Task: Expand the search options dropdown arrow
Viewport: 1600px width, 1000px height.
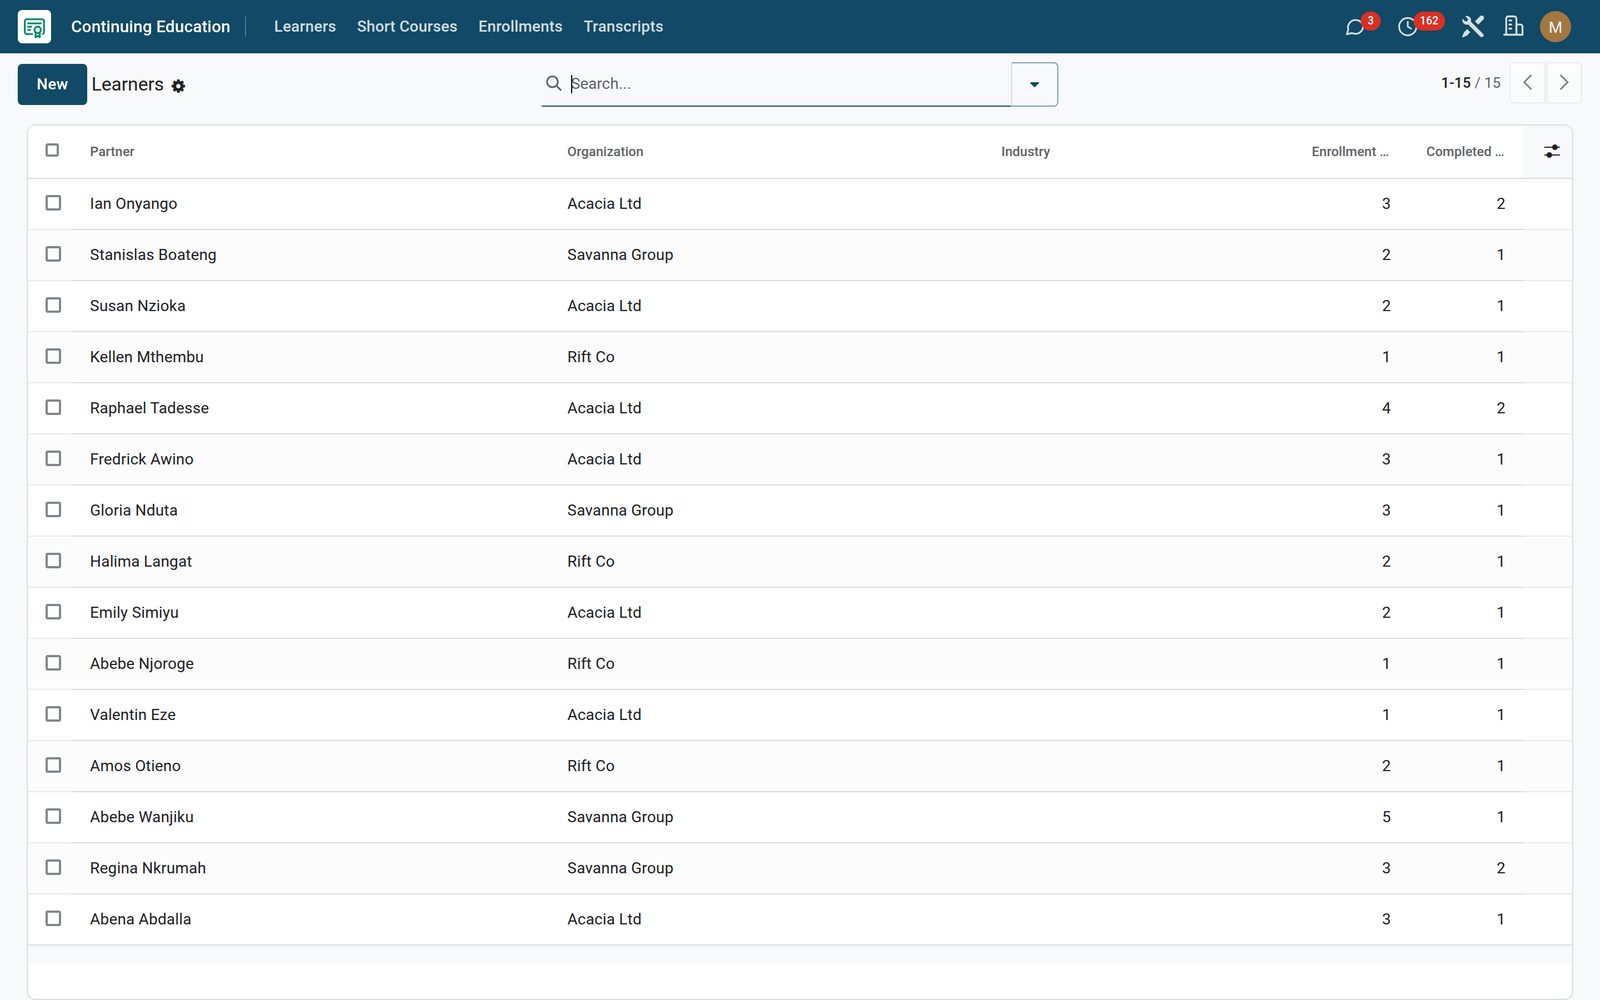Action: coord(1034,84)
